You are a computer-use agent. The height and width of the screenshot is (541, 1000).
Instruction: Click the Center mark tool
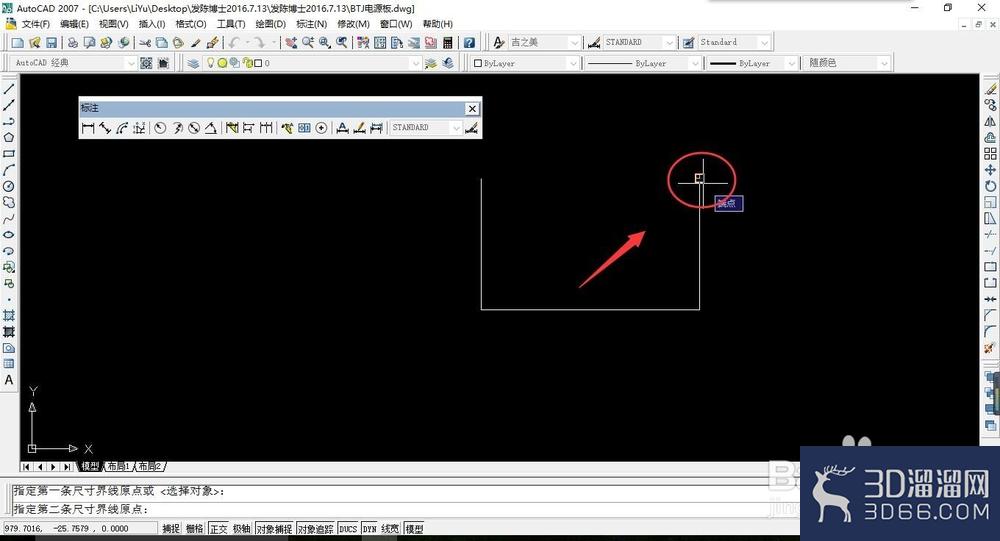[321, 128]
